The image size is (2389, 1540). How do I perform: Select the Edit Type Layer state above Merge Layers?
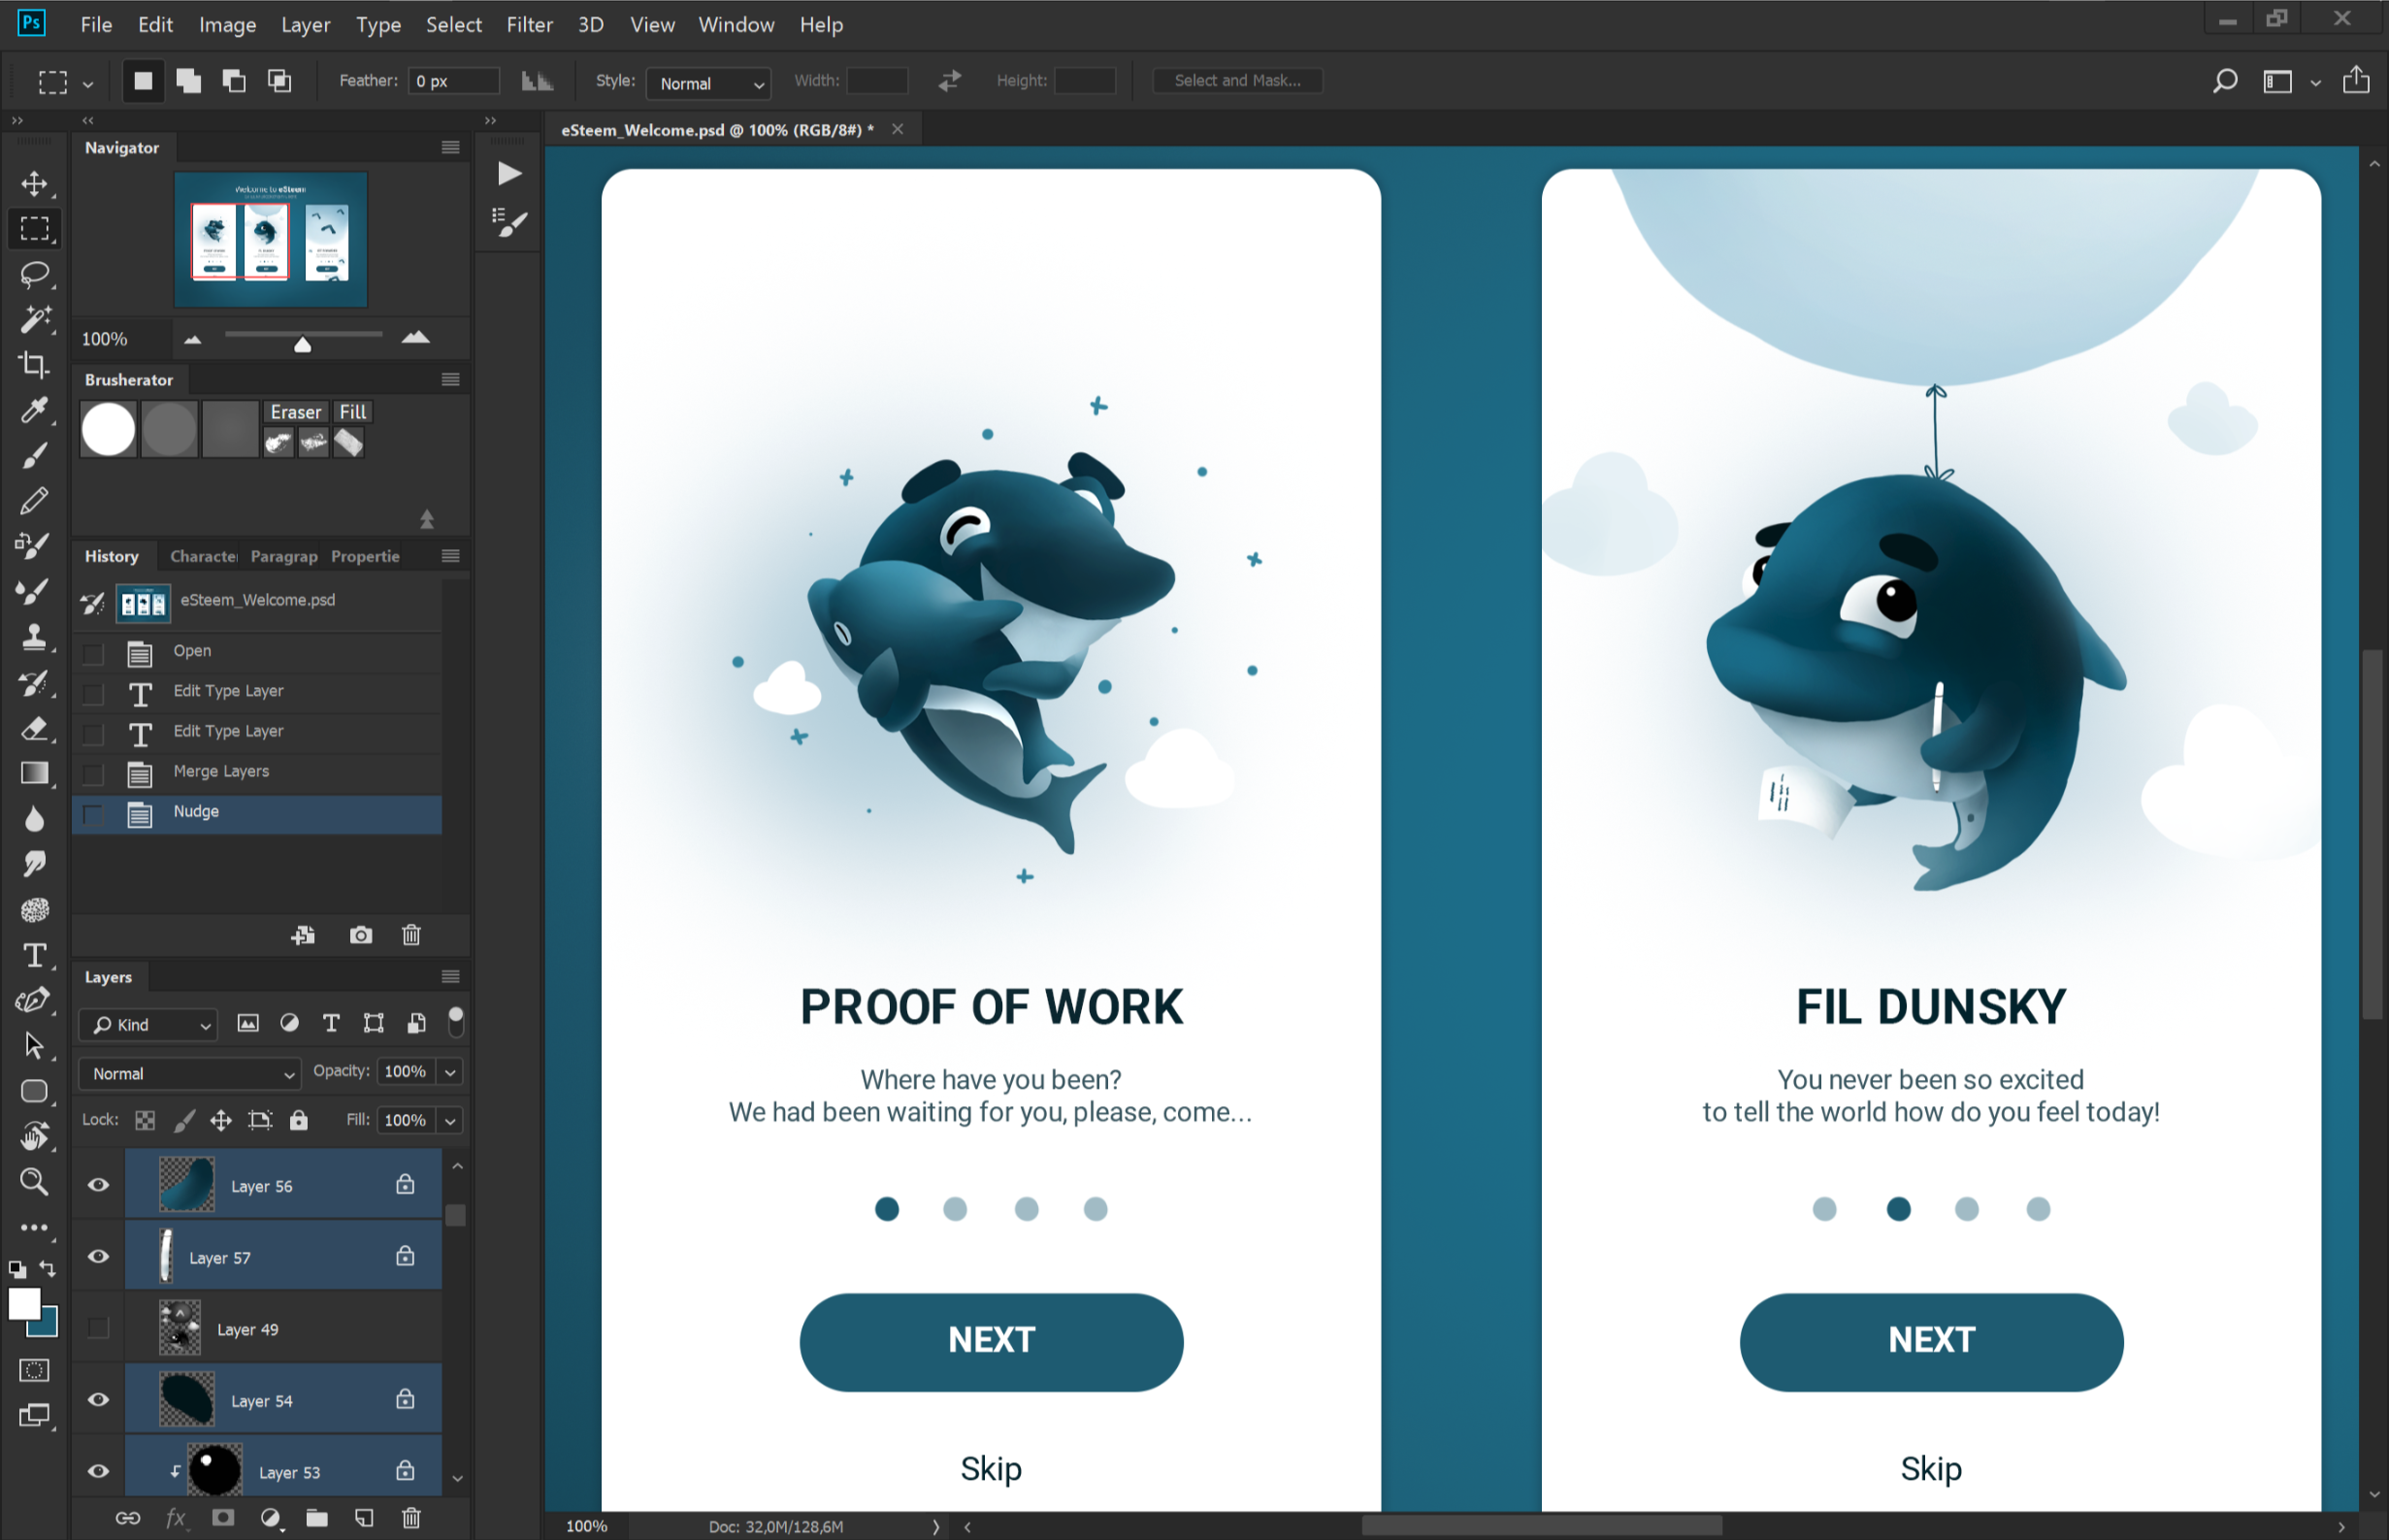[x=257, y=732]
